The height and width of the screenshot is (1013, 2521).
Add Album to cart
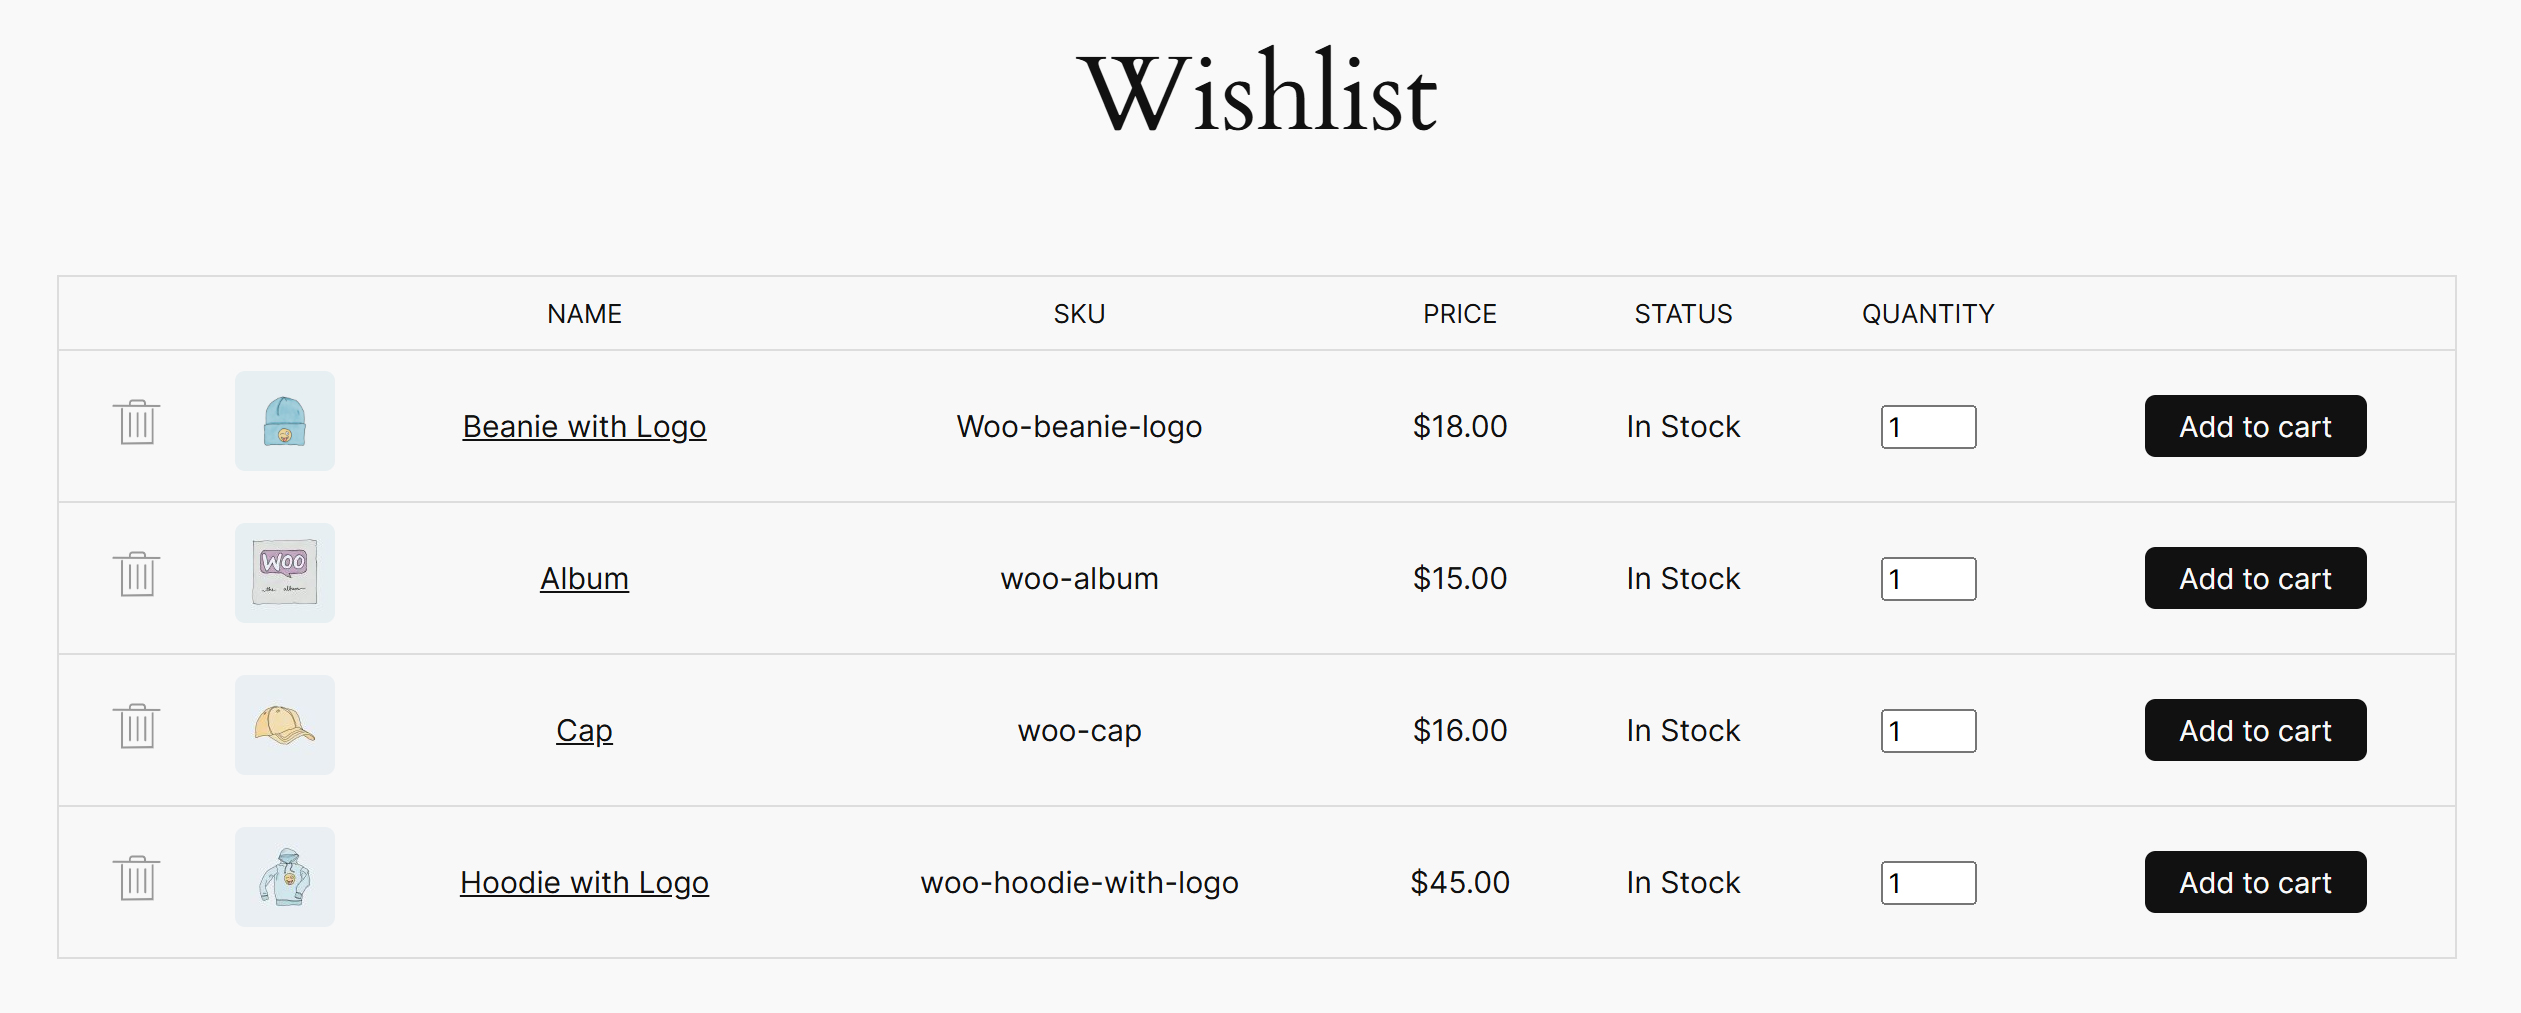pos(2255,579)
